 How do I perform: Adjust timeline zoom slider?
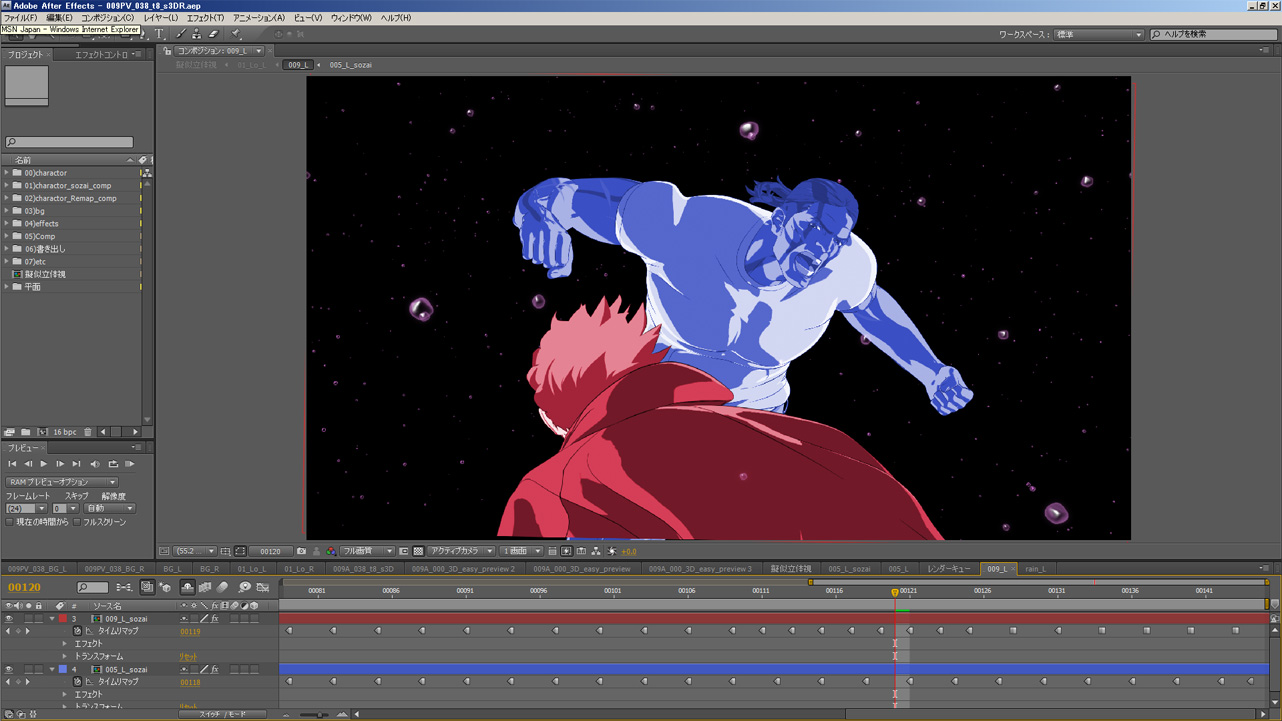point(318,714)
